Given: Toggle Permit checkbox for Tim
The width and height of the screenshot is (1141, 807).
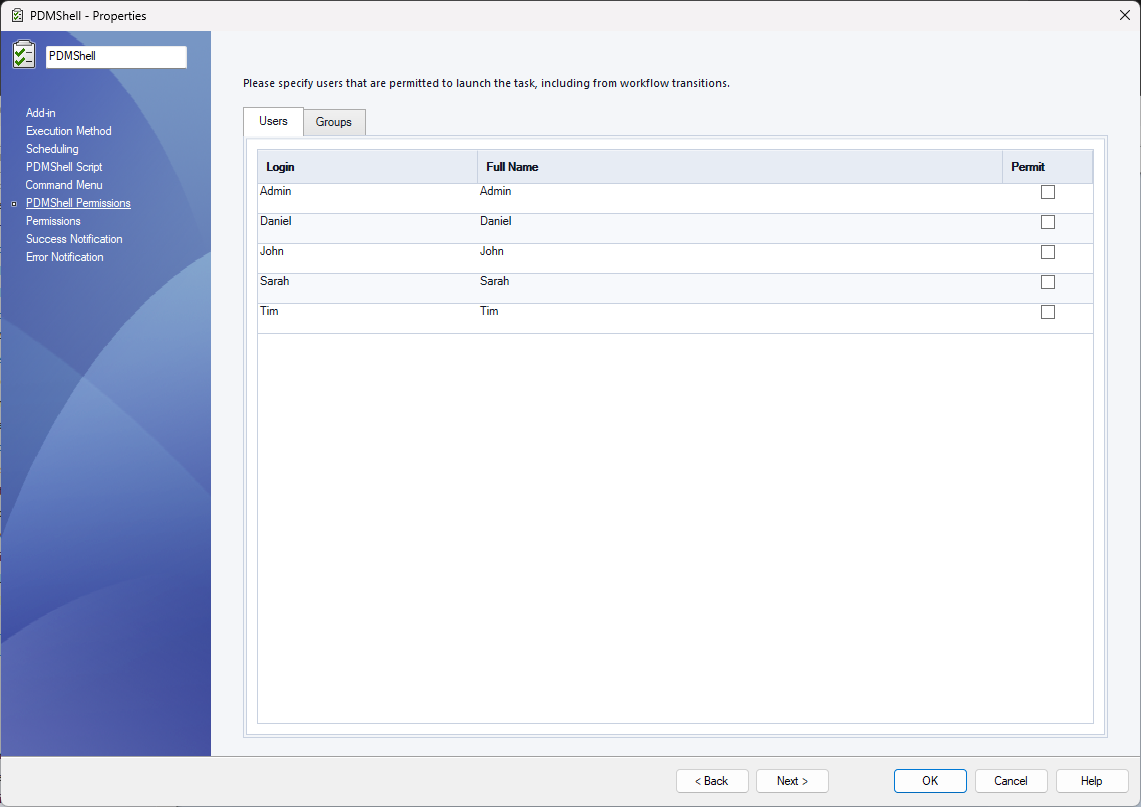Looking at the screenshot, I should (x=1047, y=312).
